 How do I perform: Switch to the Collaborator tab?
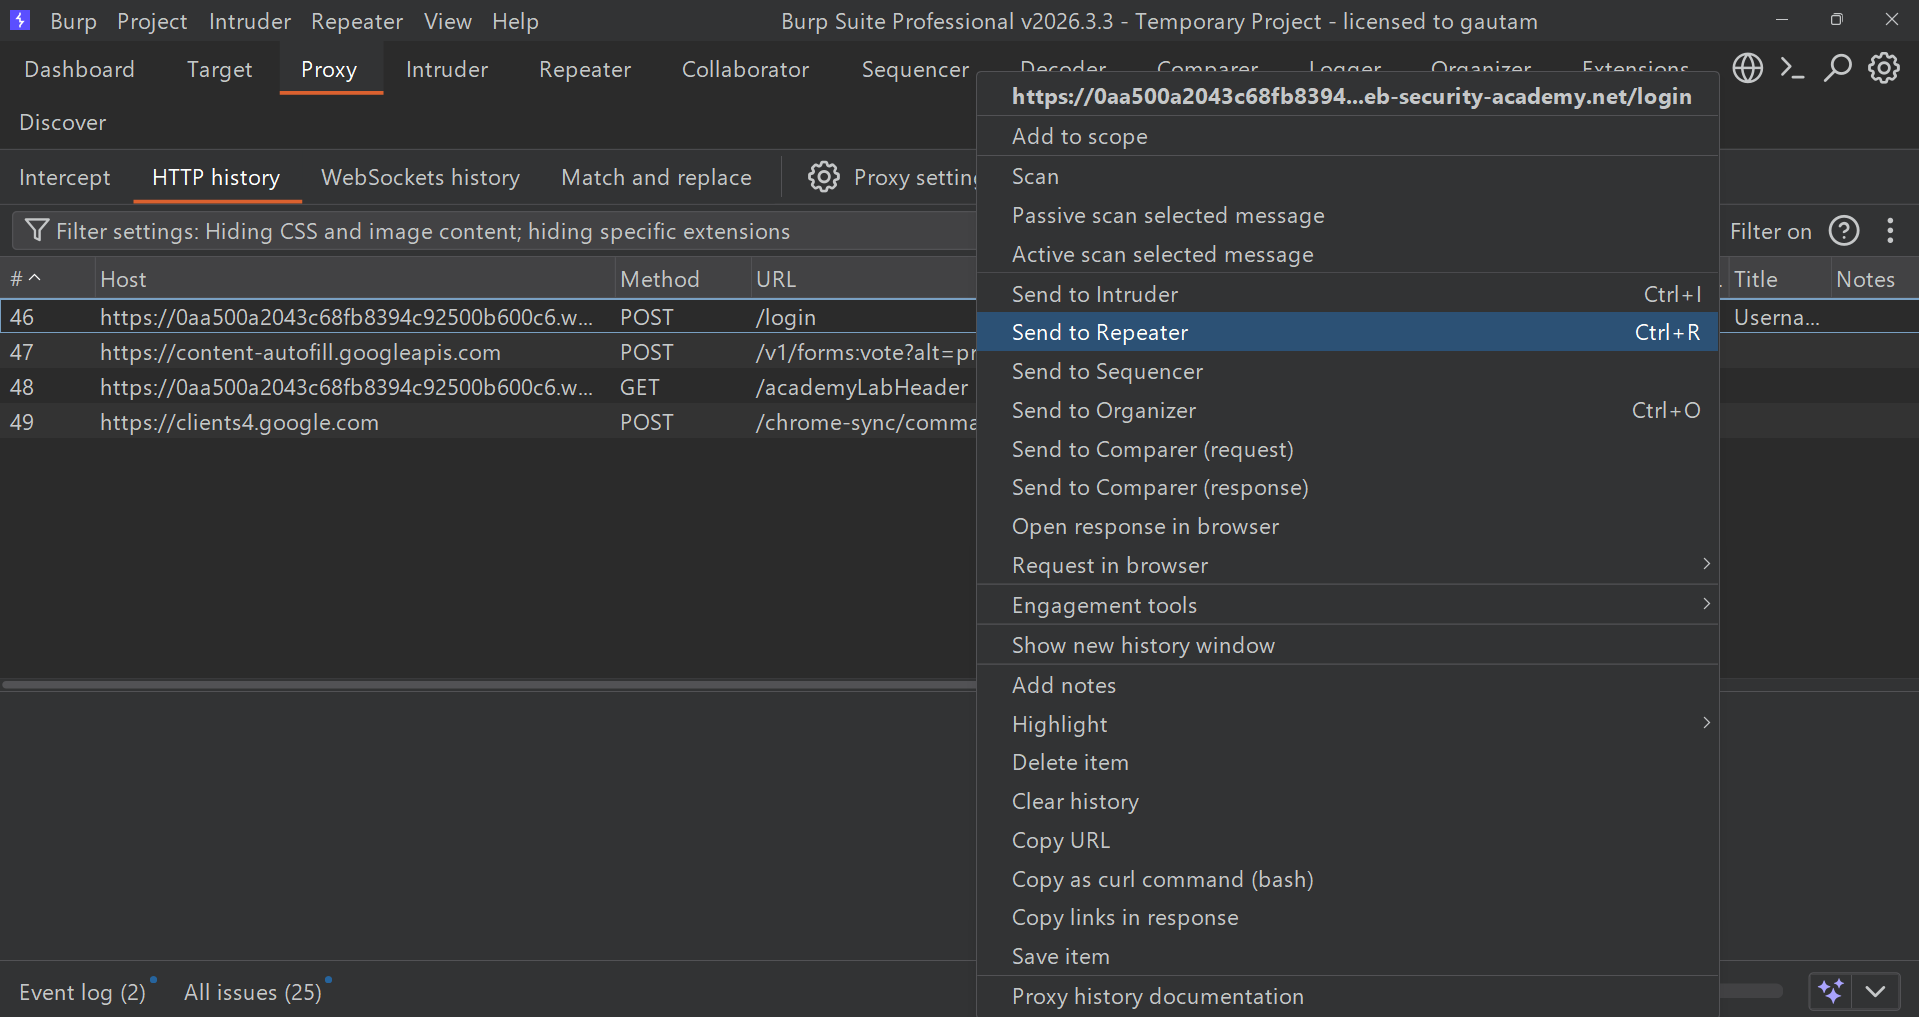(745, 69)
